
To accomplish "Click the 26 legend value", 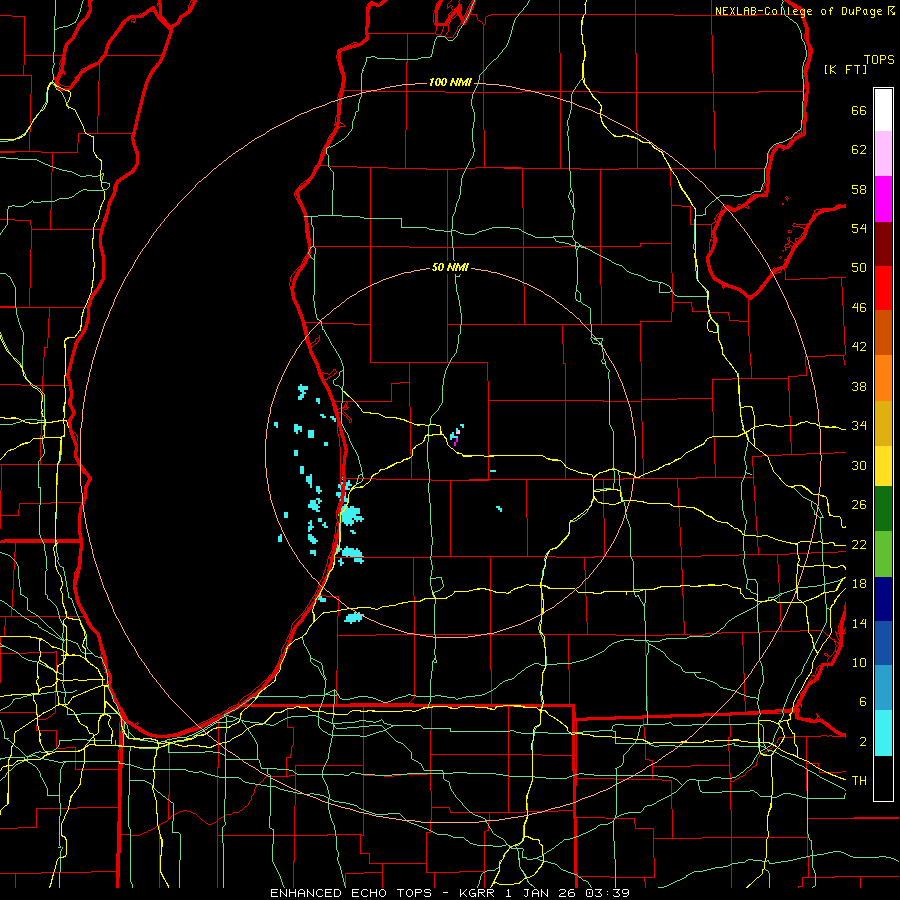I will coord(859,505).
